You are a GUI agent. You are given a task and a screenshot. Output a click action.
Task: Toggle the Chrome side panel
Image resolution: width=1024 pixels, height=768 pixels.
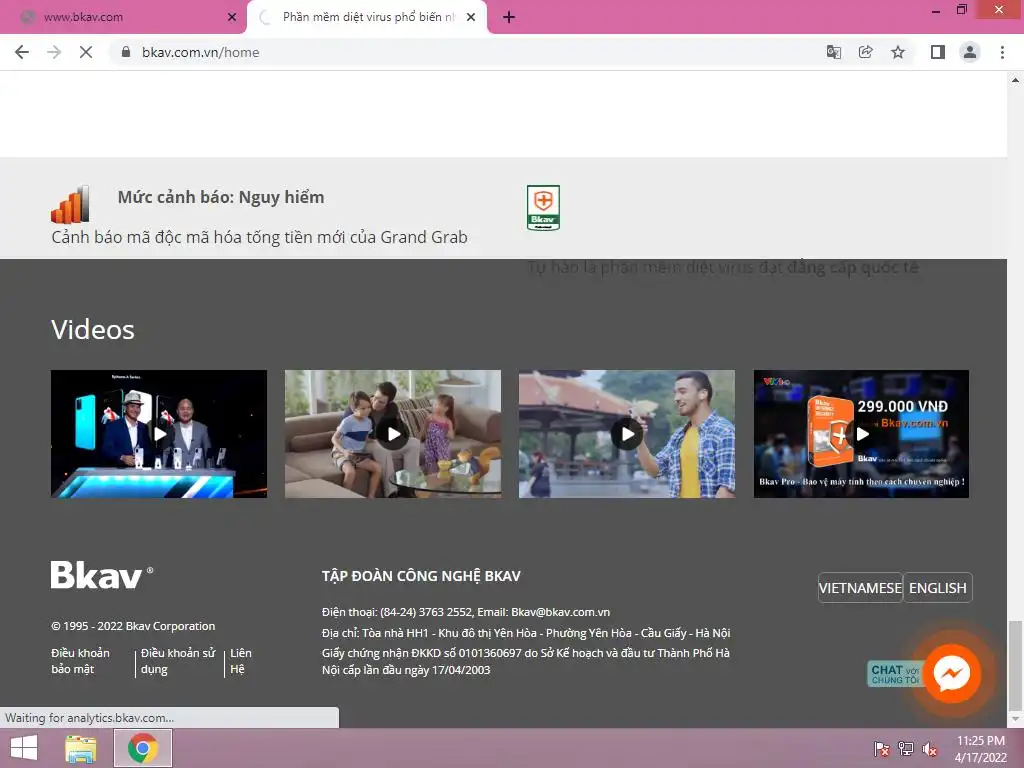[938, 52]
